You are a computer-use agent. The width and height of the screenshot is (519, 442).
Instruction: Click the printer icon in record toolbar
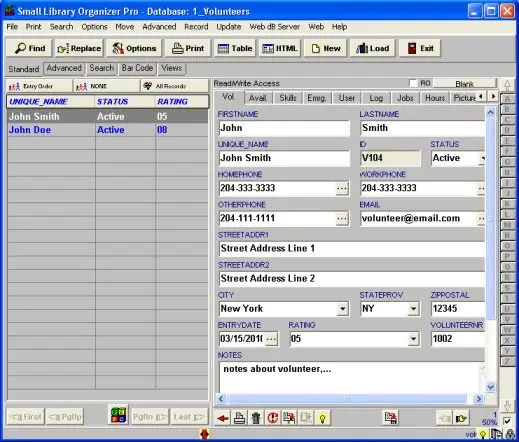(x=239, y=418)
